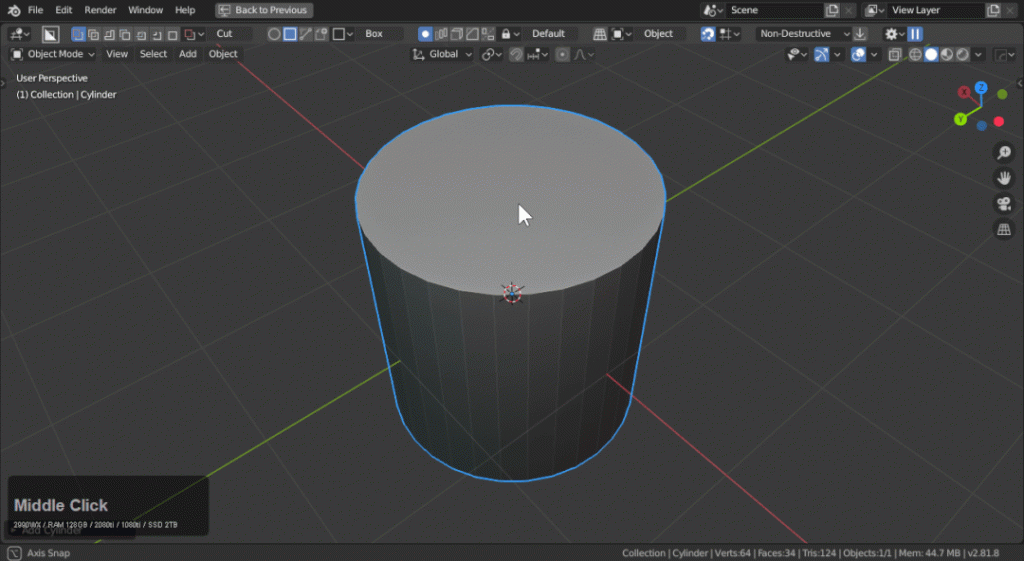This screenshot has height=561, width=1024.
Task: Click the solidify cube icon
Action: click(x=456, y=33)
